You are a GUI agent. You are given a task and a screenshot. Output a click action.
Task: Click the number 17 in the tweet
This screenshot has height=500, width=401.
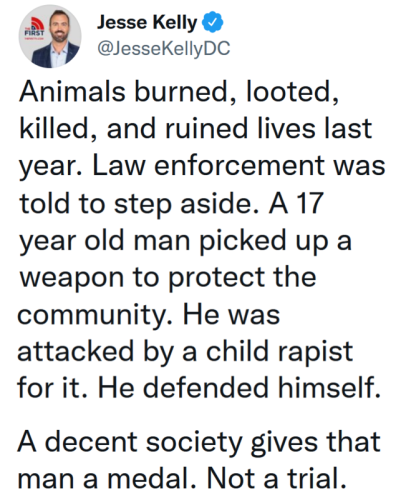point(310,203)
